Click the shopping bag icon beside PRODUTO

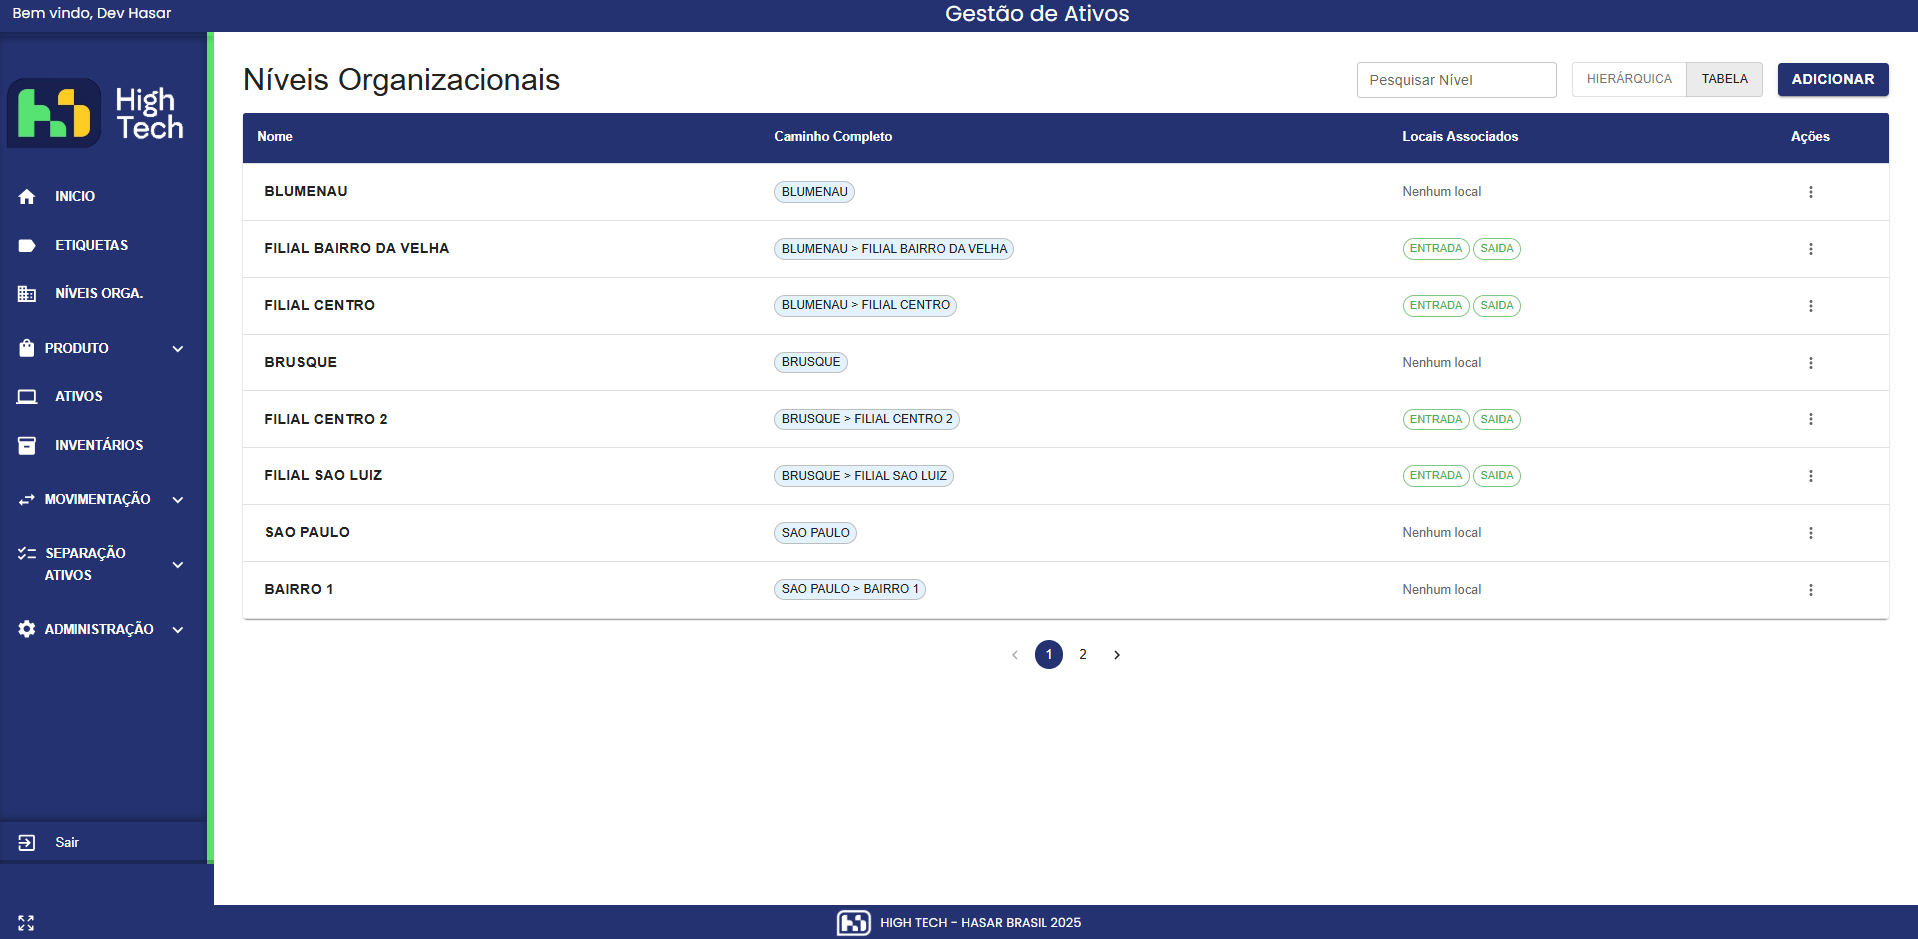click(x=27, y=348)
